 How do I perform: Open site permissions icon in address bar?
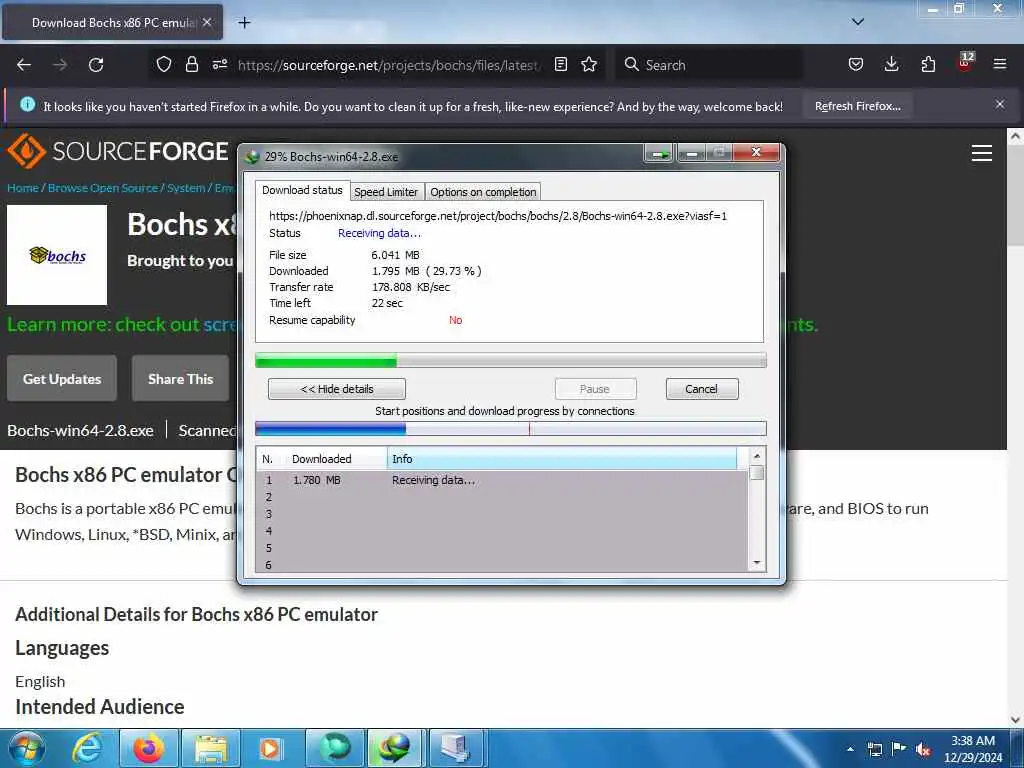coord(220,64)
